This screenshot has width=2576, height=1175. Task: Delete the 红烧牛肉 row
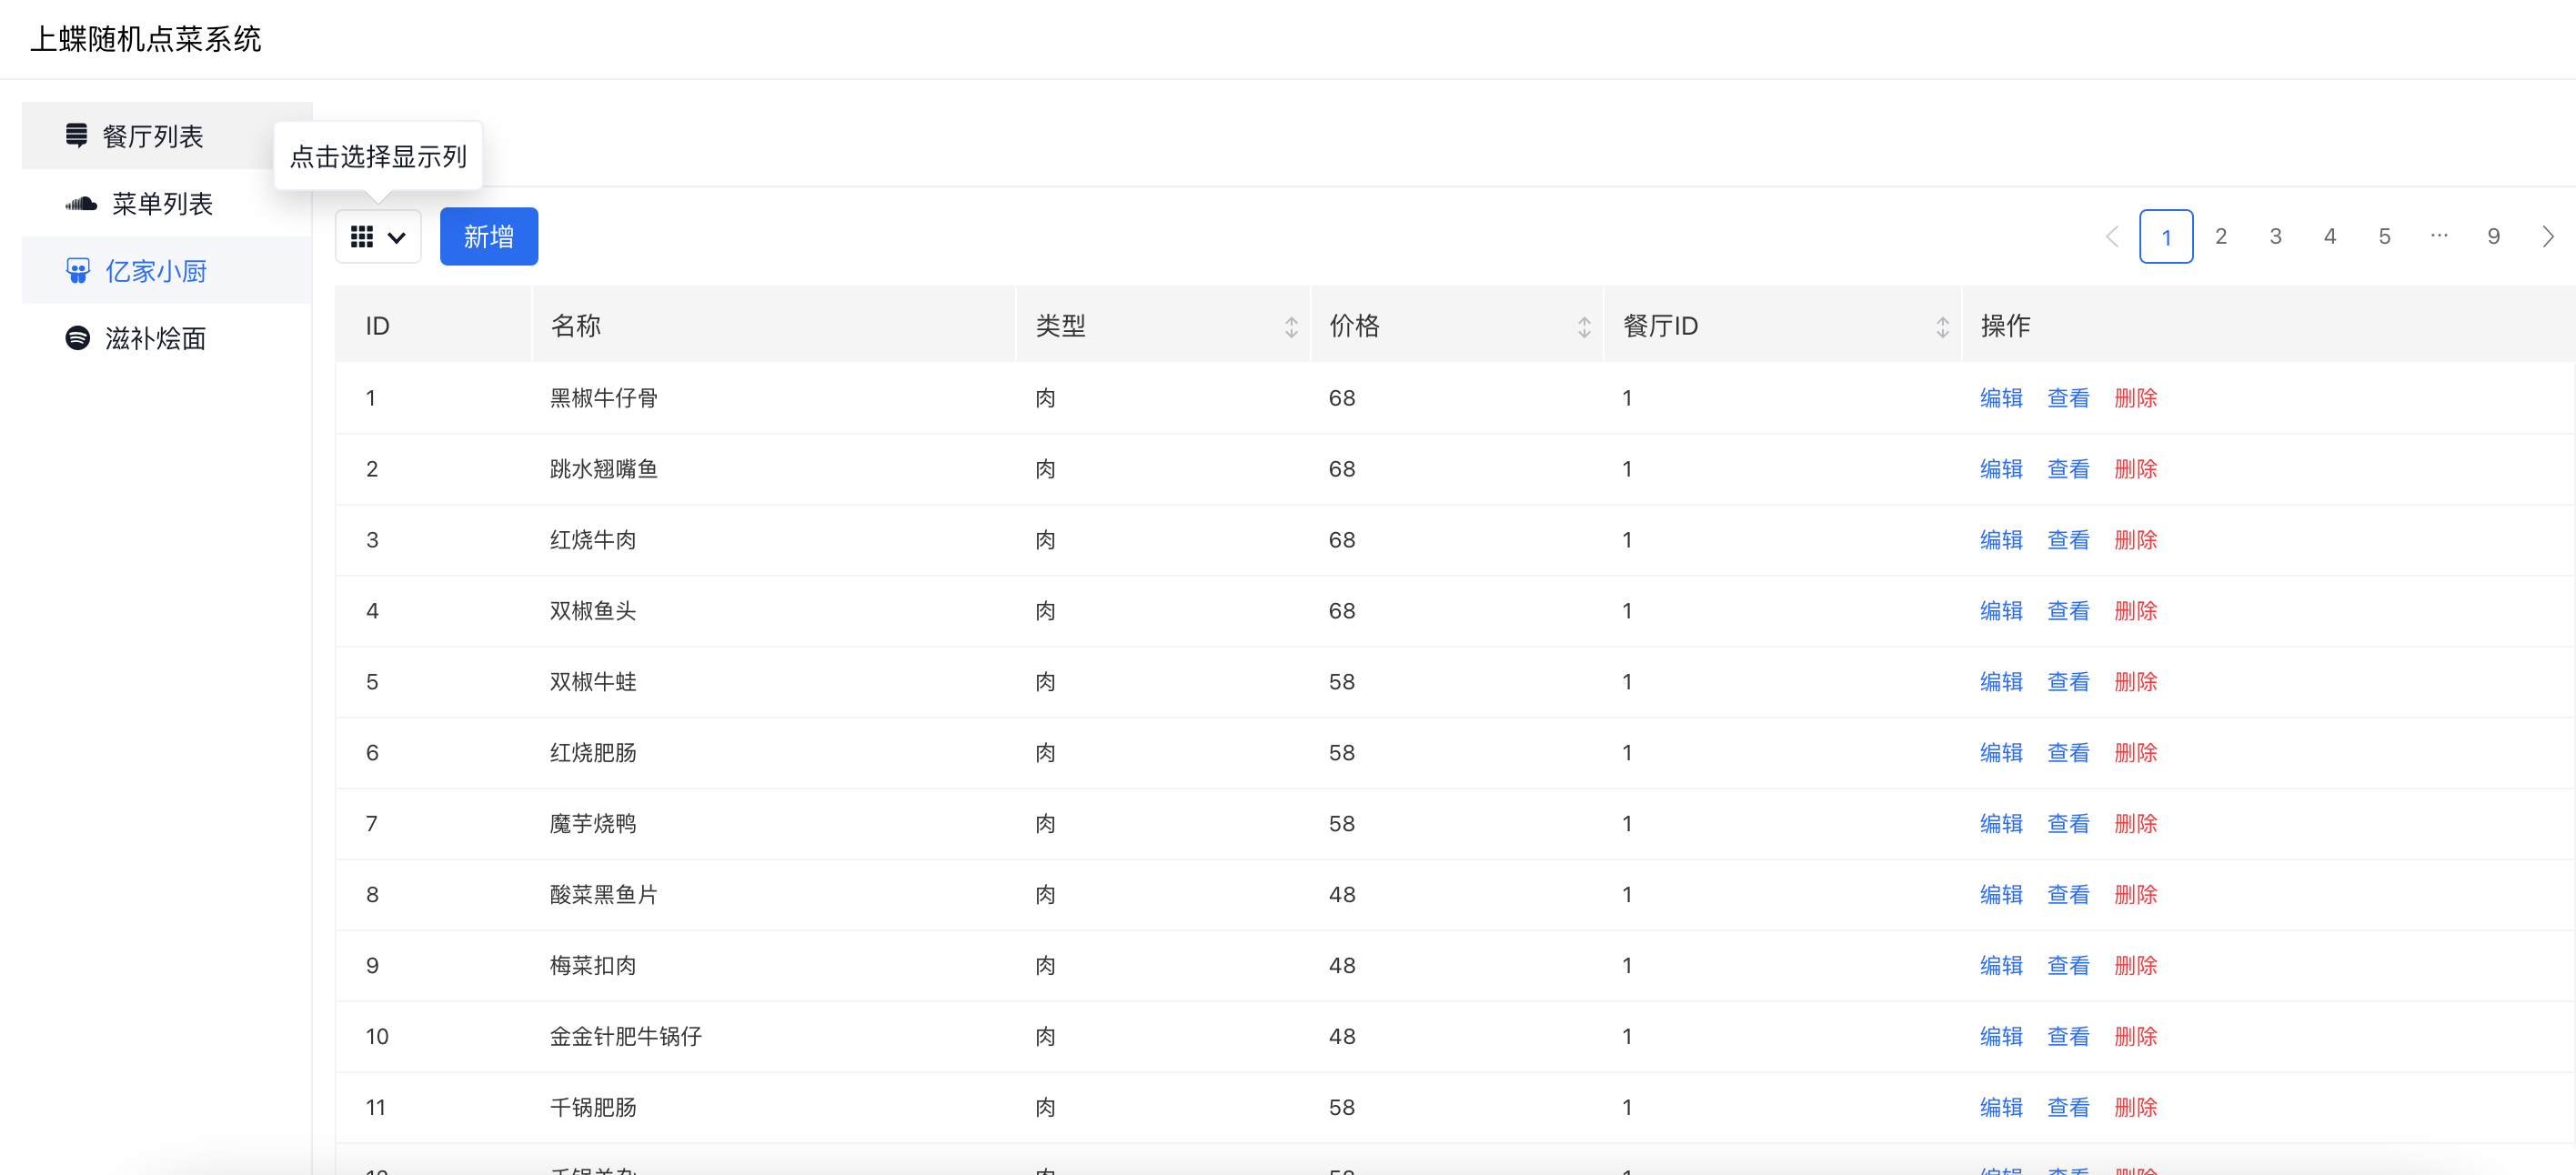click(x=2135, y=540)
